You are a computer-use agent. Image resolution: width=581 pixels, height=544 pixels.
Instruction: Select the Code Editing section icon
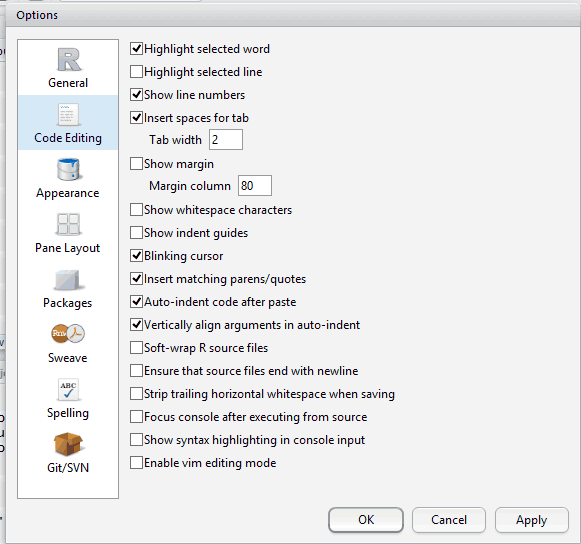click(69, 115)
